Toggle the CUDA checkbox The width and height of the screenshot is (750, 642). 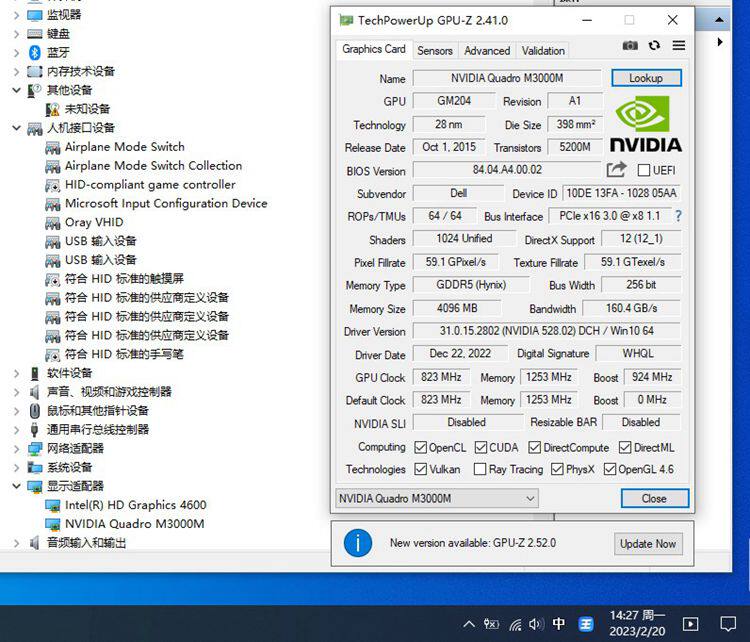pos(481,447)
